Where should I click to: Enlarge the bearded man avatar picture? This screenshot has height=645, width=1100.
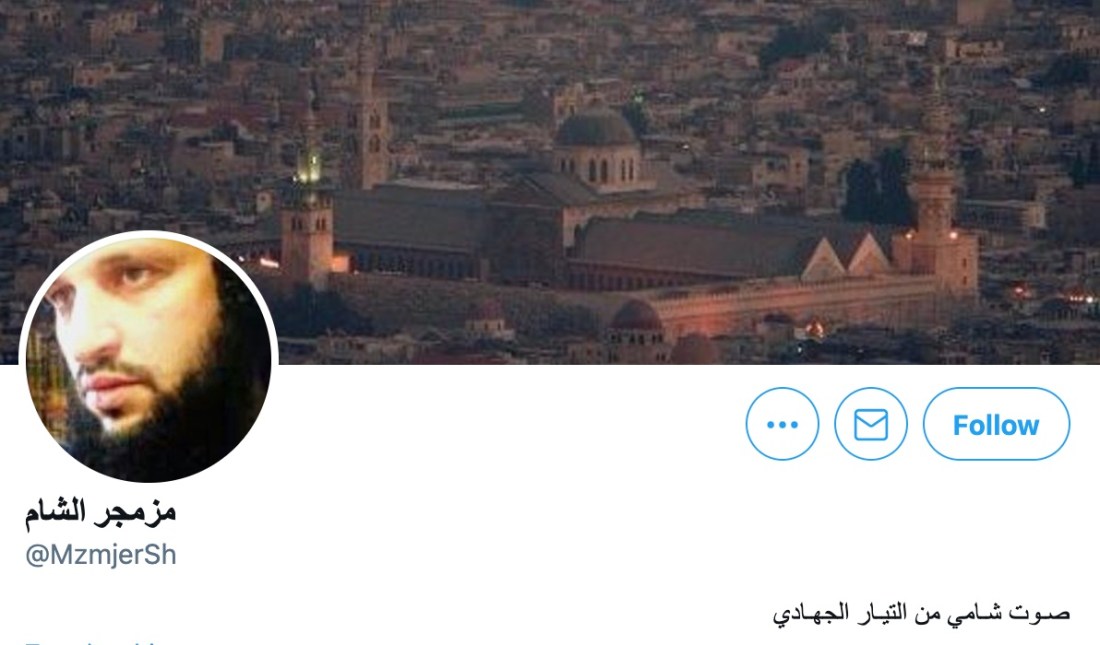pyautogui.click(x=149, y=359)
